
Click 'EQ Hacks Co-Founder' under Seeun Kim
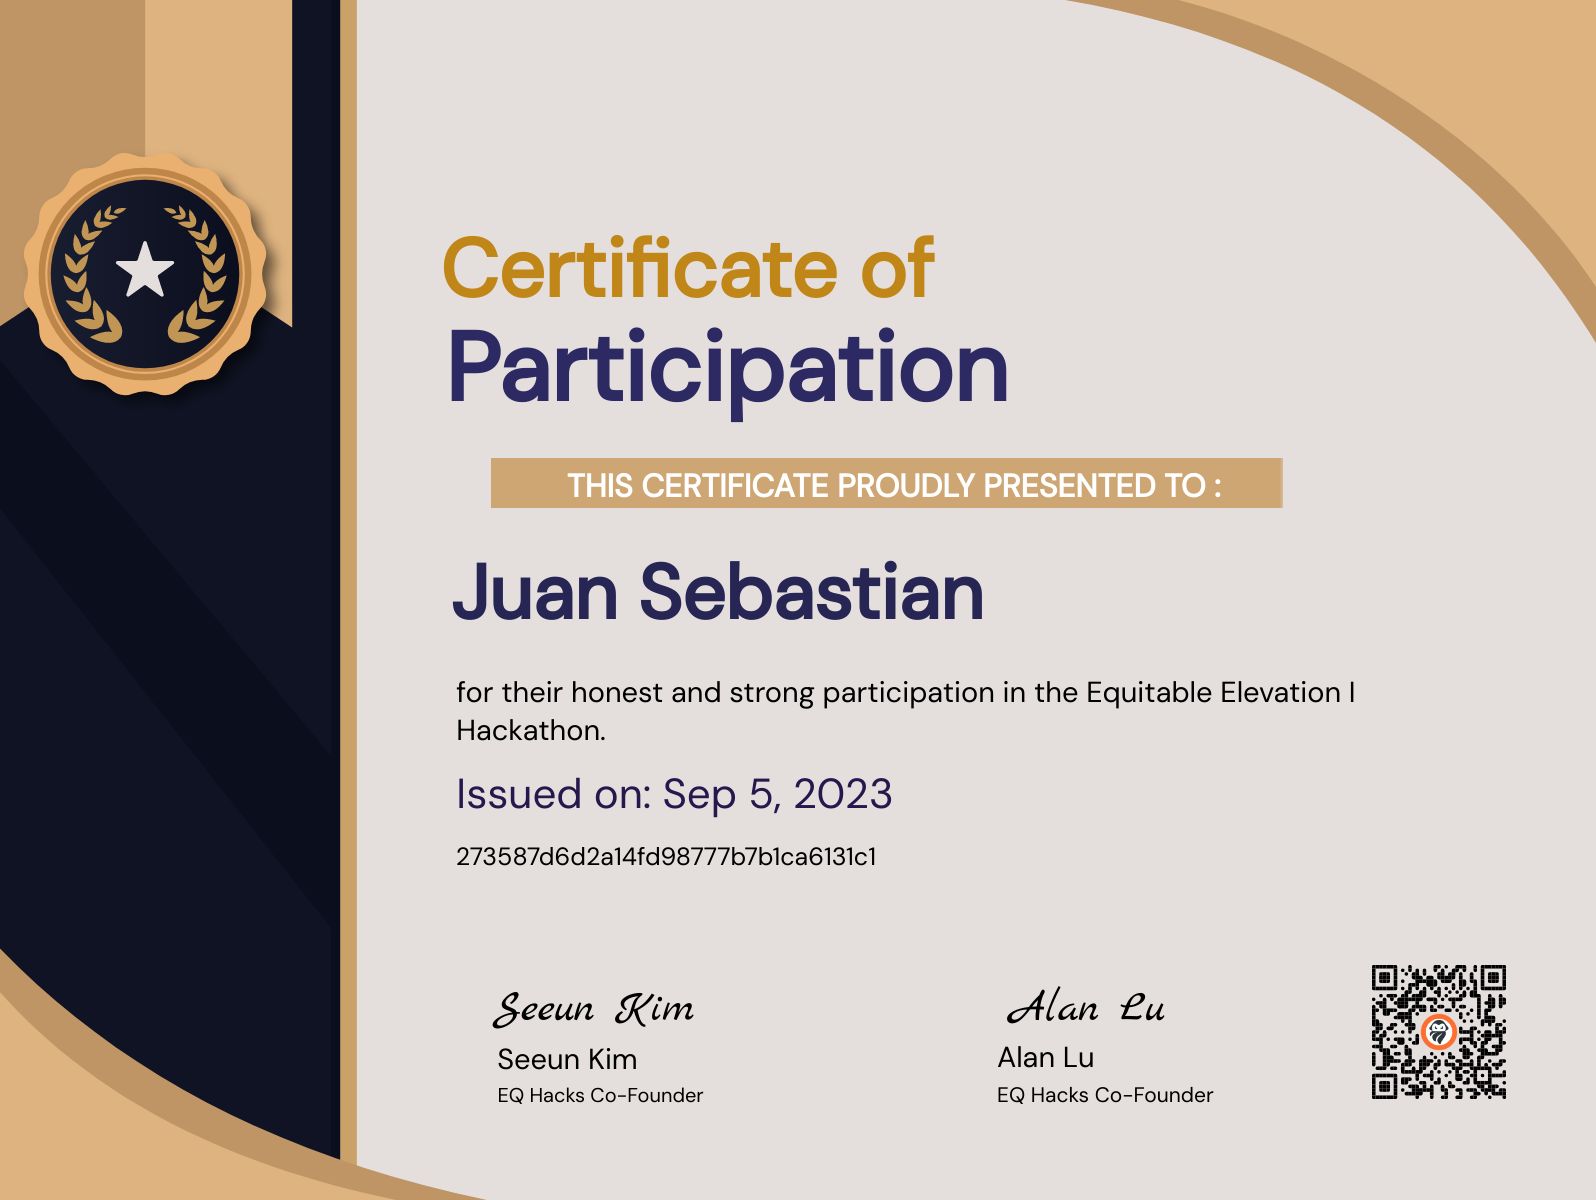click(x=600, y=1096)
